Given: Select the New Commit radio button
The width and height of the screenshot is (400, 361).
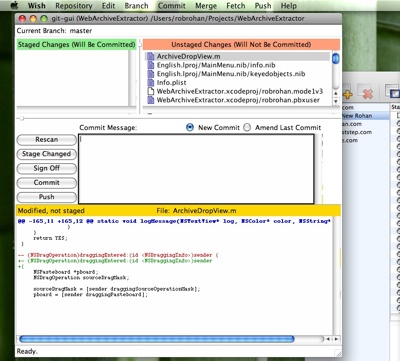Looking at the screenshot, I should (190, 127).
